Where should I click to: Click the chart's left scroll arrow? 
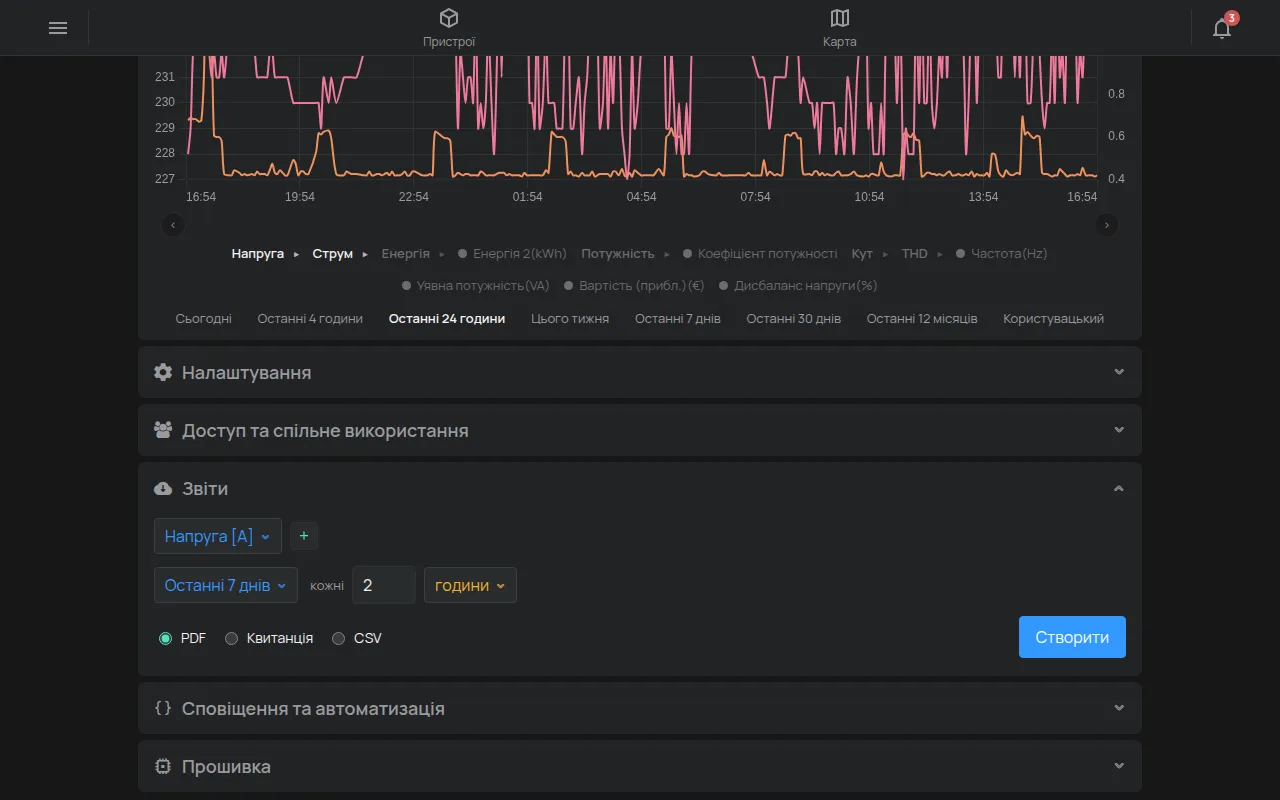(174, 225)
